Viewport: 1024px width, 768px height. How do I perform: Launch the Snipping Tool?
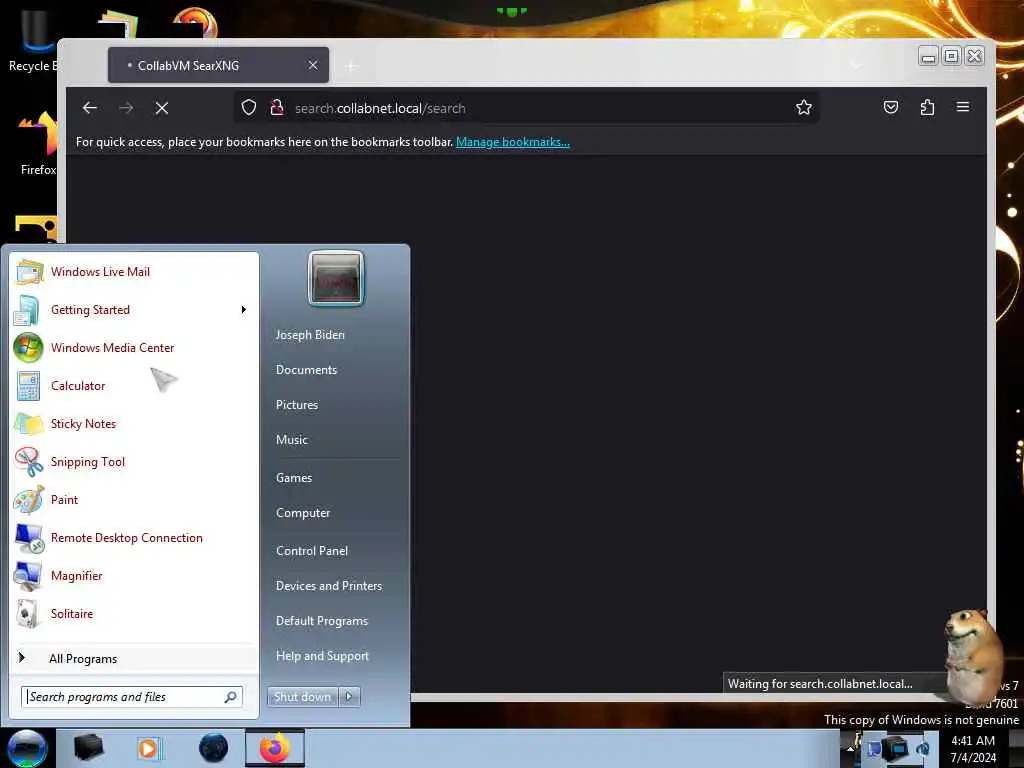[x=134, y=462]
